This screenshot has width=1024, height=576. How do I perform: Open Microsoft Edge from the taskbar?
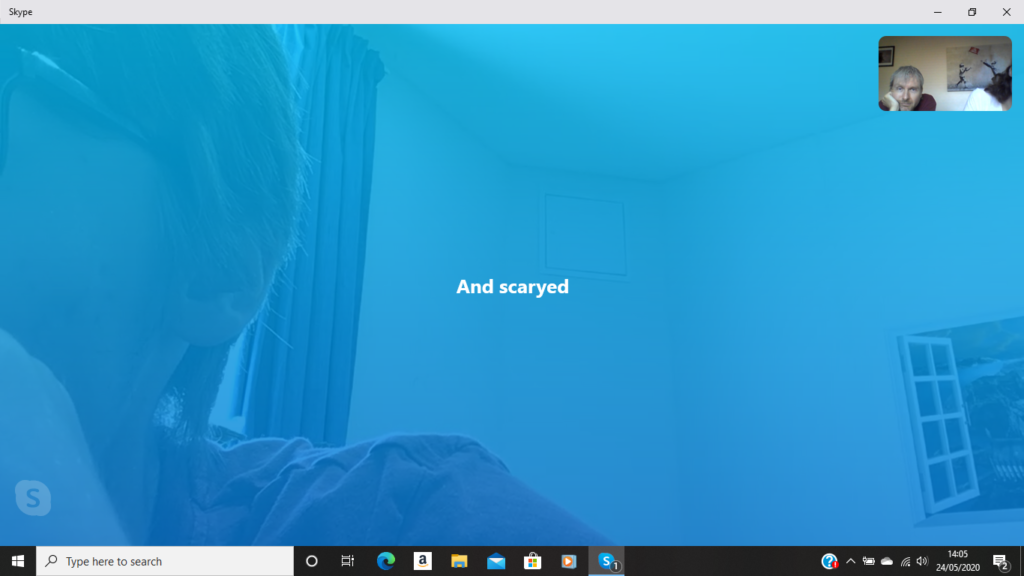[386, 561]
